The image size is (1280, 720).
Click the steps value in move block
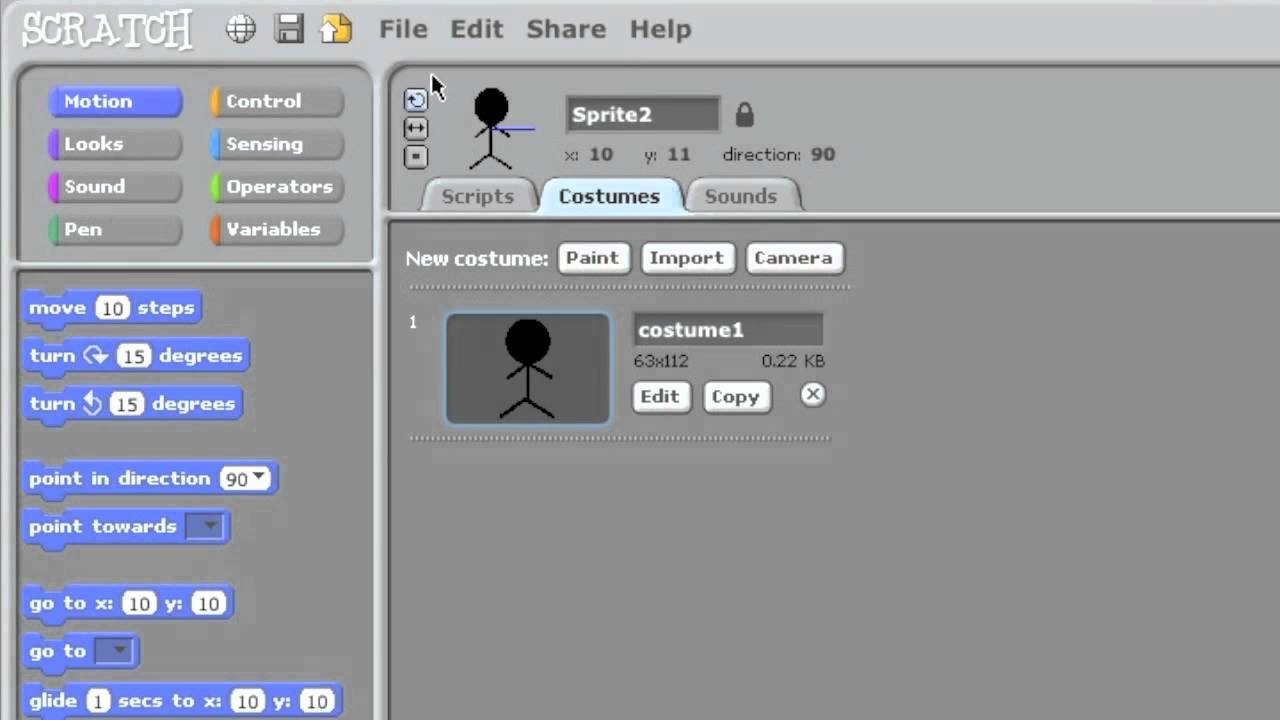click(112, 308)
